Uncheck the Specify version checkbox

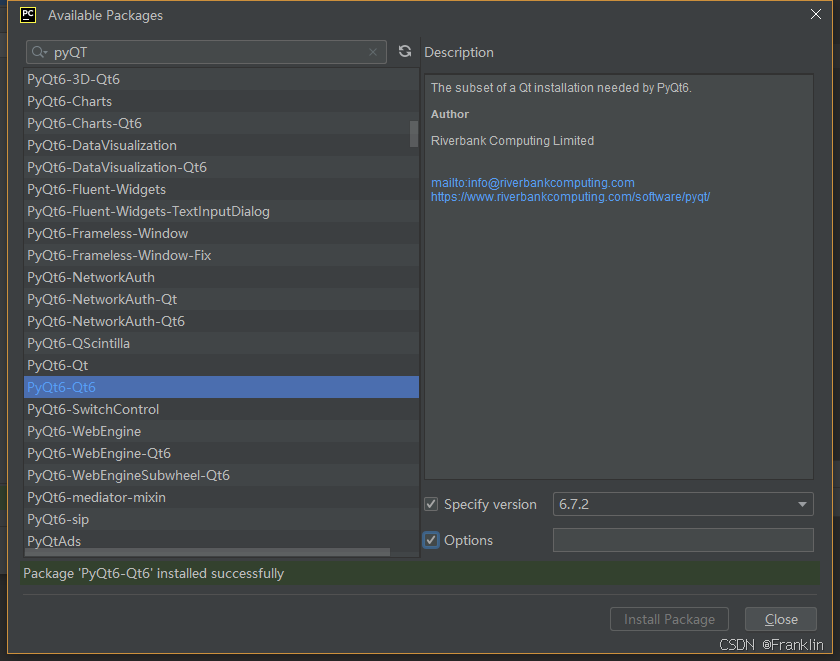(430, 504)
